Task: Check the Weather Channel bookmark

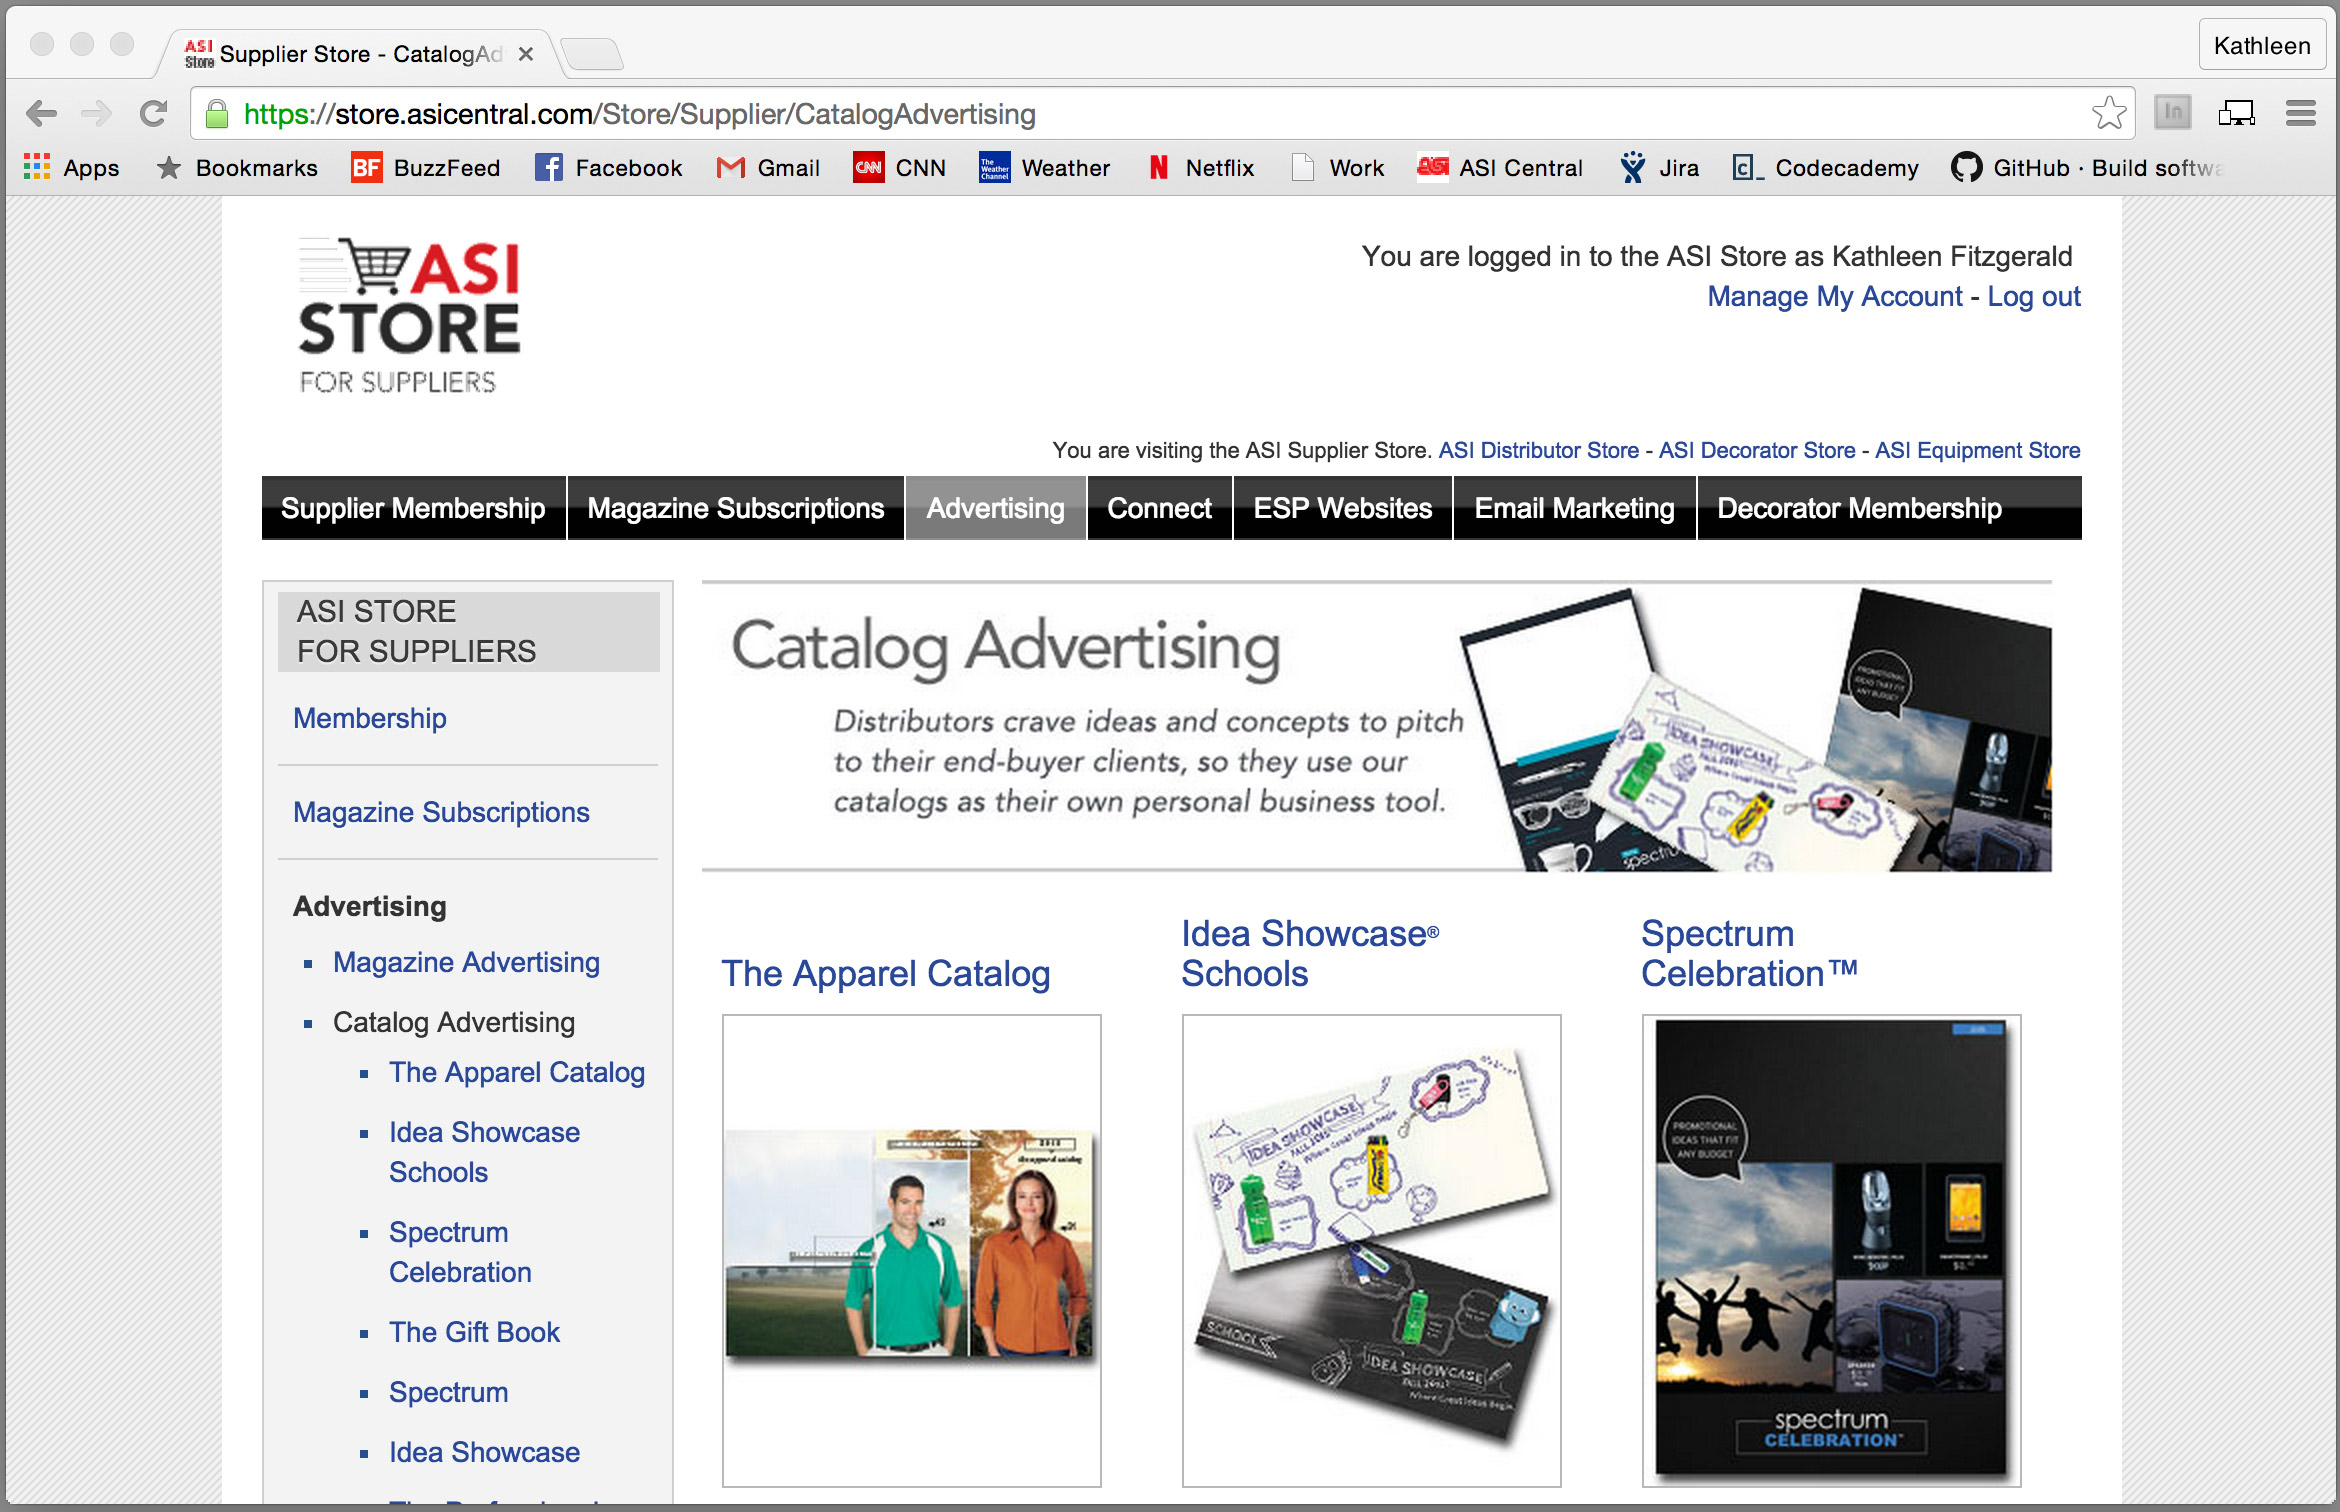Action: (x=1044, y=167)
